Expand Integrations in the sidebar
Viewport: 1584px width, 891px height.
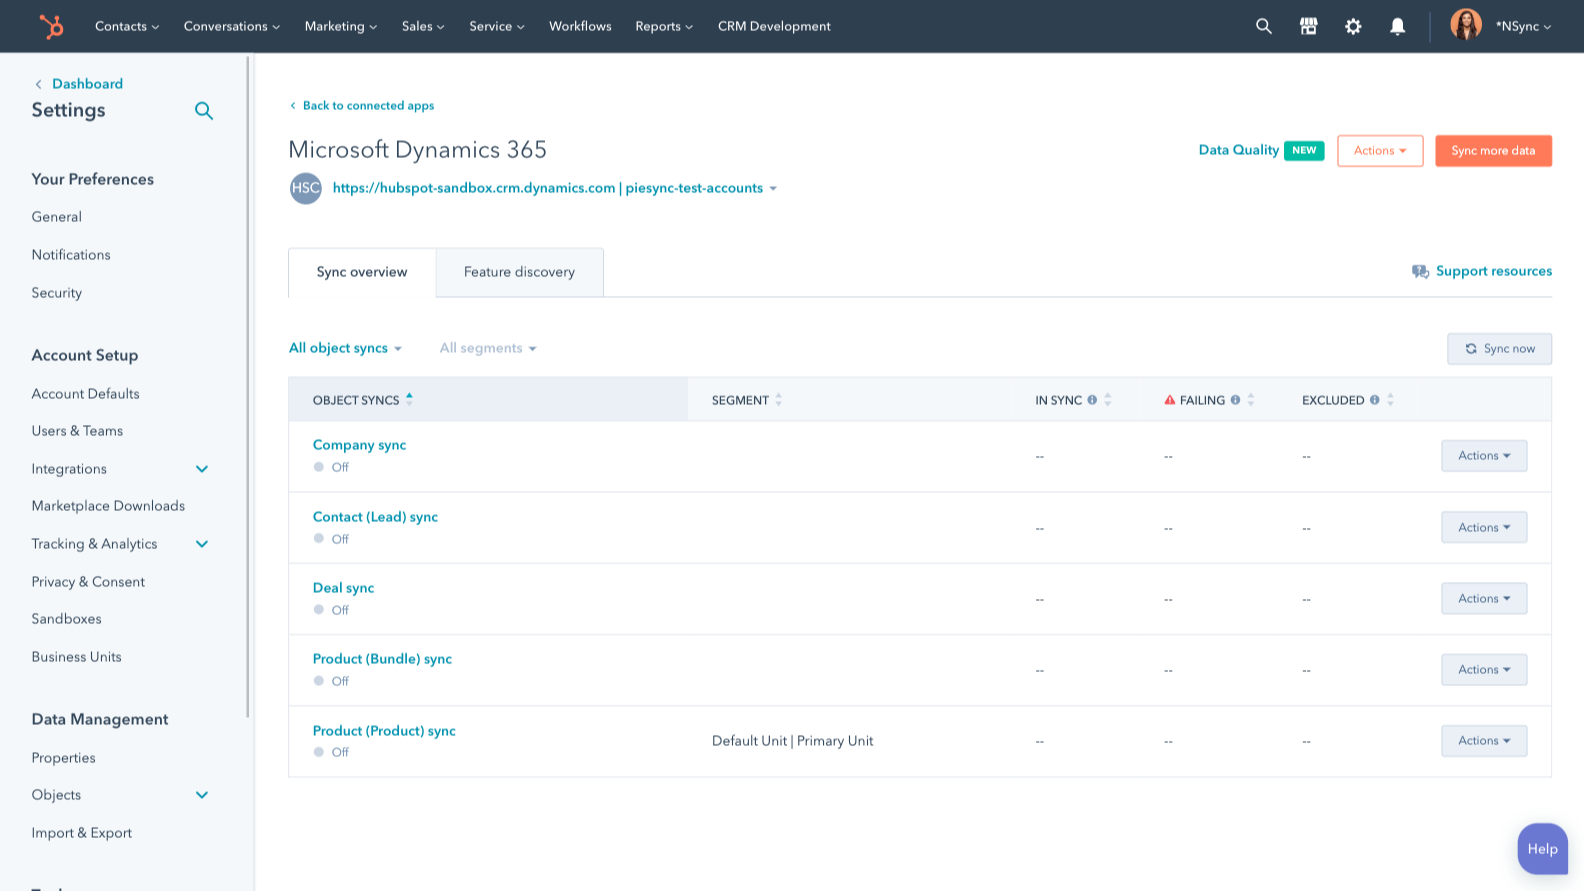coord(202,469)
